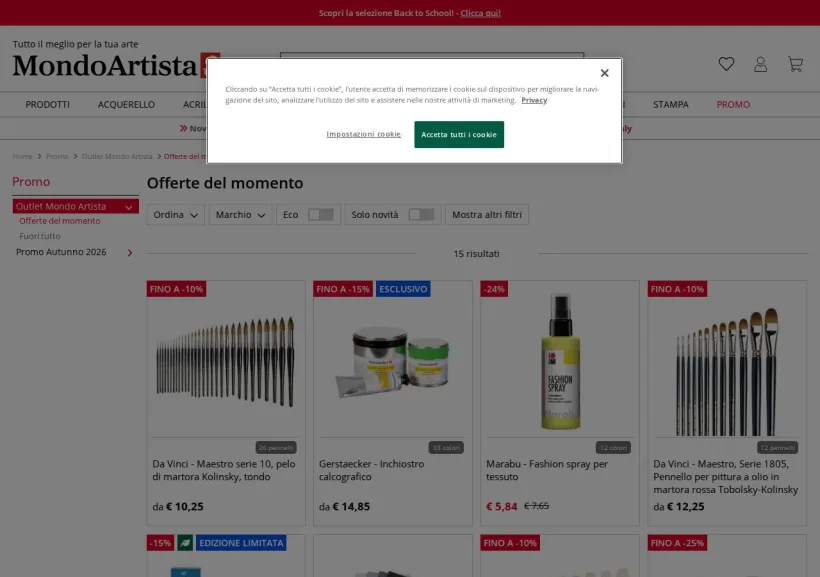Open the STAMPA menu
Viewport: 820px width, 577px height.
(670, 105)
